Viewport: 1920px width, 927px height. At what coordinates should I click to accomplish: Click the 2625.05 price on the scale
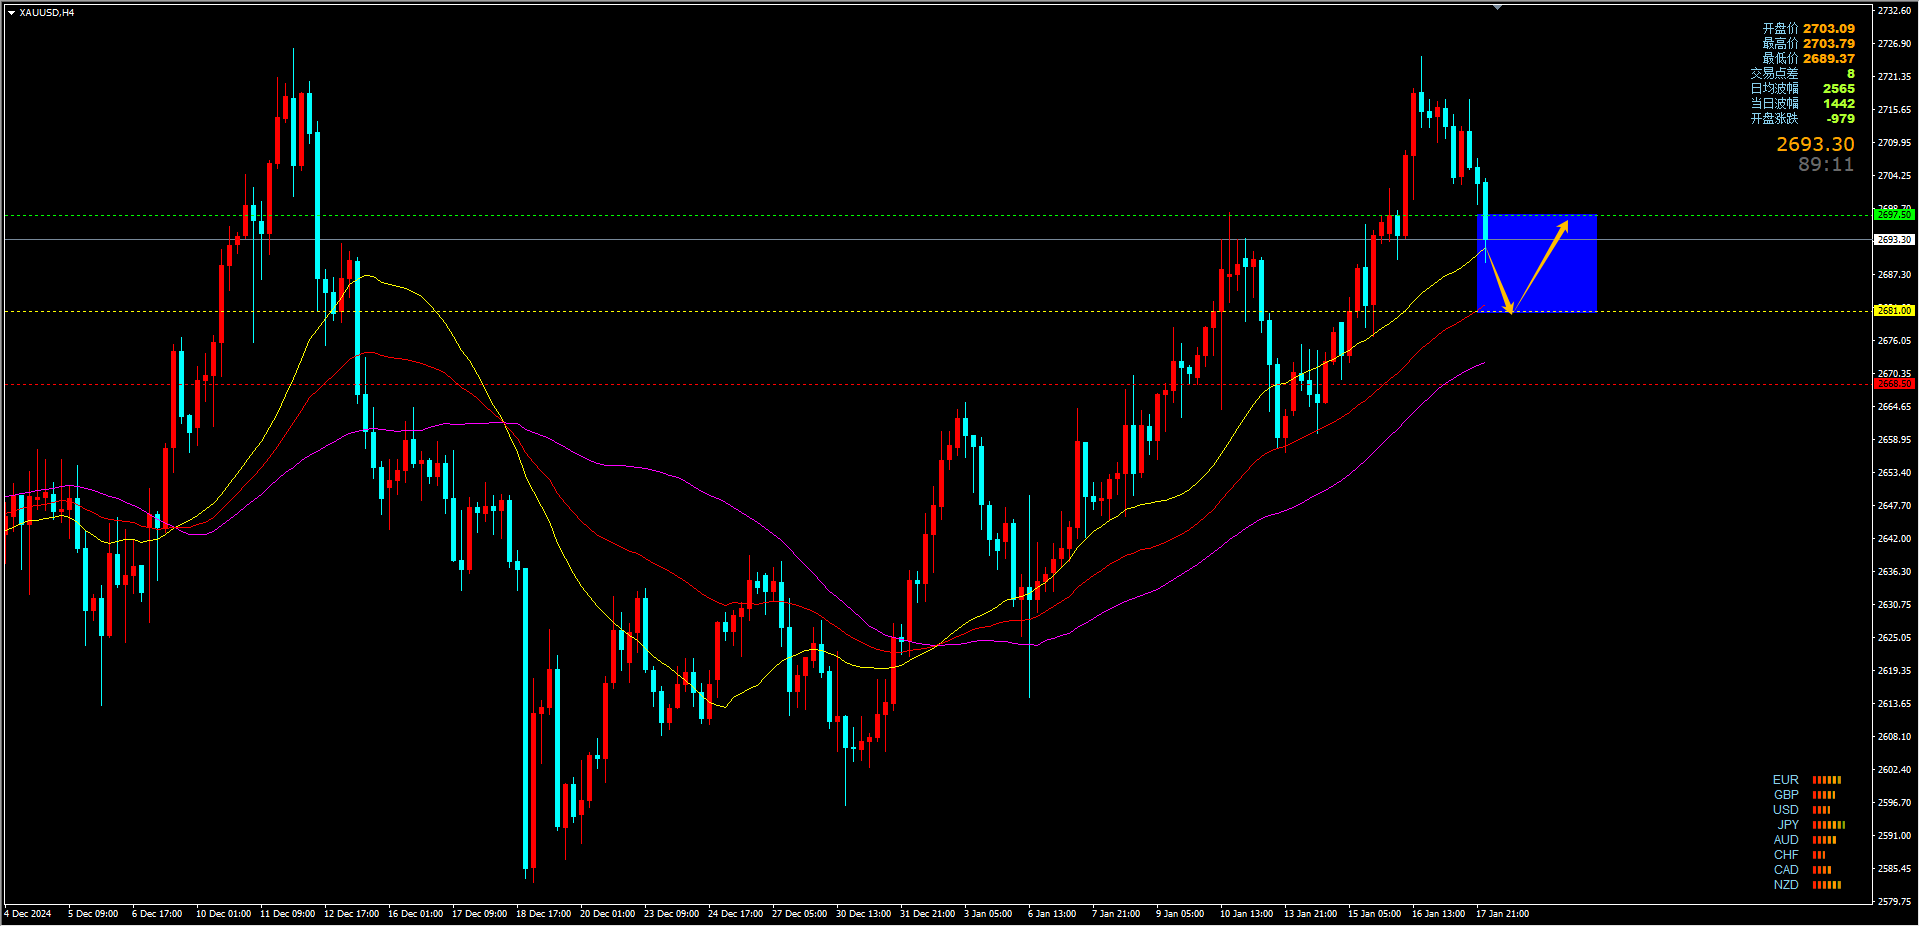1894,638
